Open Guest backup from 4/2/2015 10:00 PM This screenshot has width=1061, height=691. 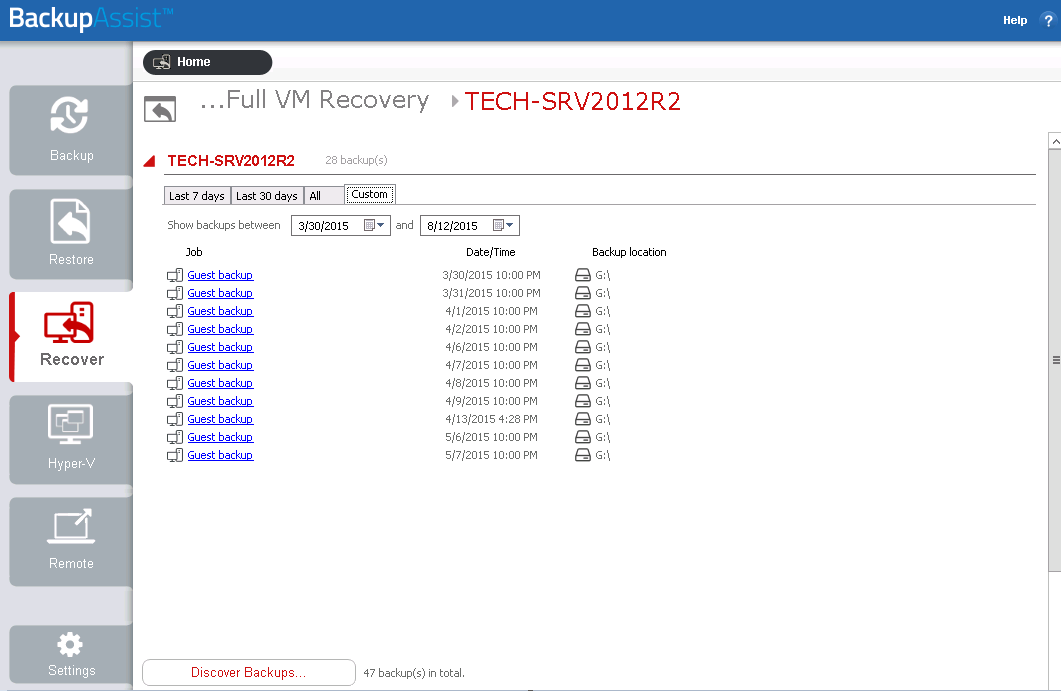pyautogui.click(x=220, y=329)
